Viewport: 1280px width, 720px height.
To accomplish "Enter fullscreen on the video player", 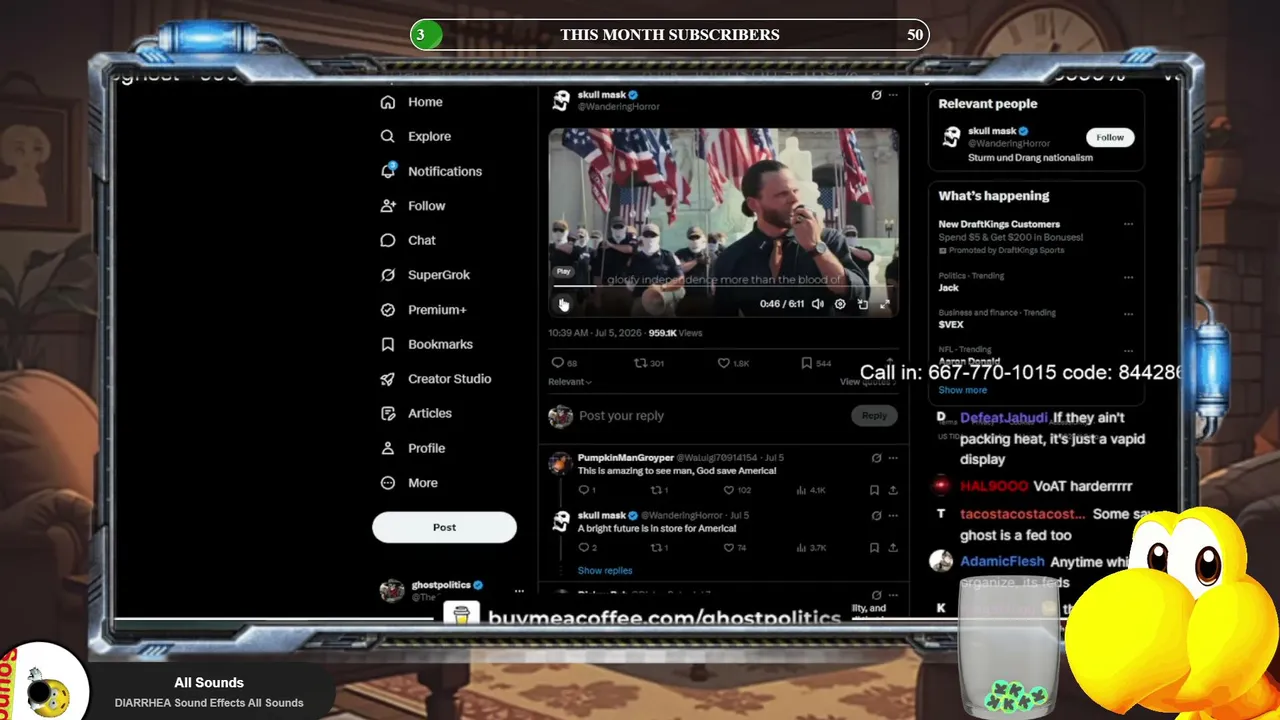I will [x=885, y=304].
